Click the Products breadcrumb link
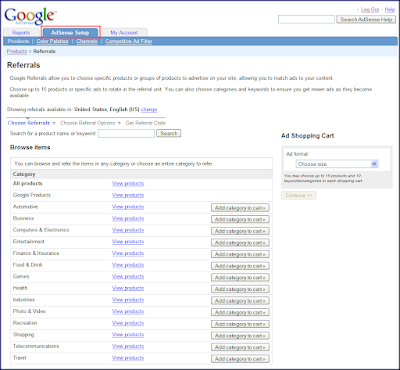The width and height of the screenshot is (400, 370). 17,51
